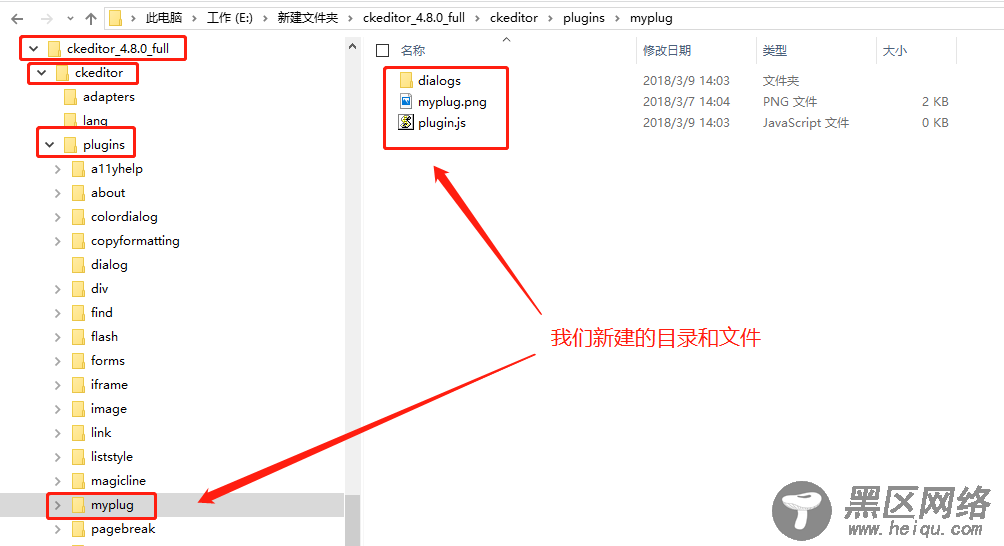
Task: Click 工作 (E:) breadcrumb segment
Action: pyautogui.click(x=229, y=18)
